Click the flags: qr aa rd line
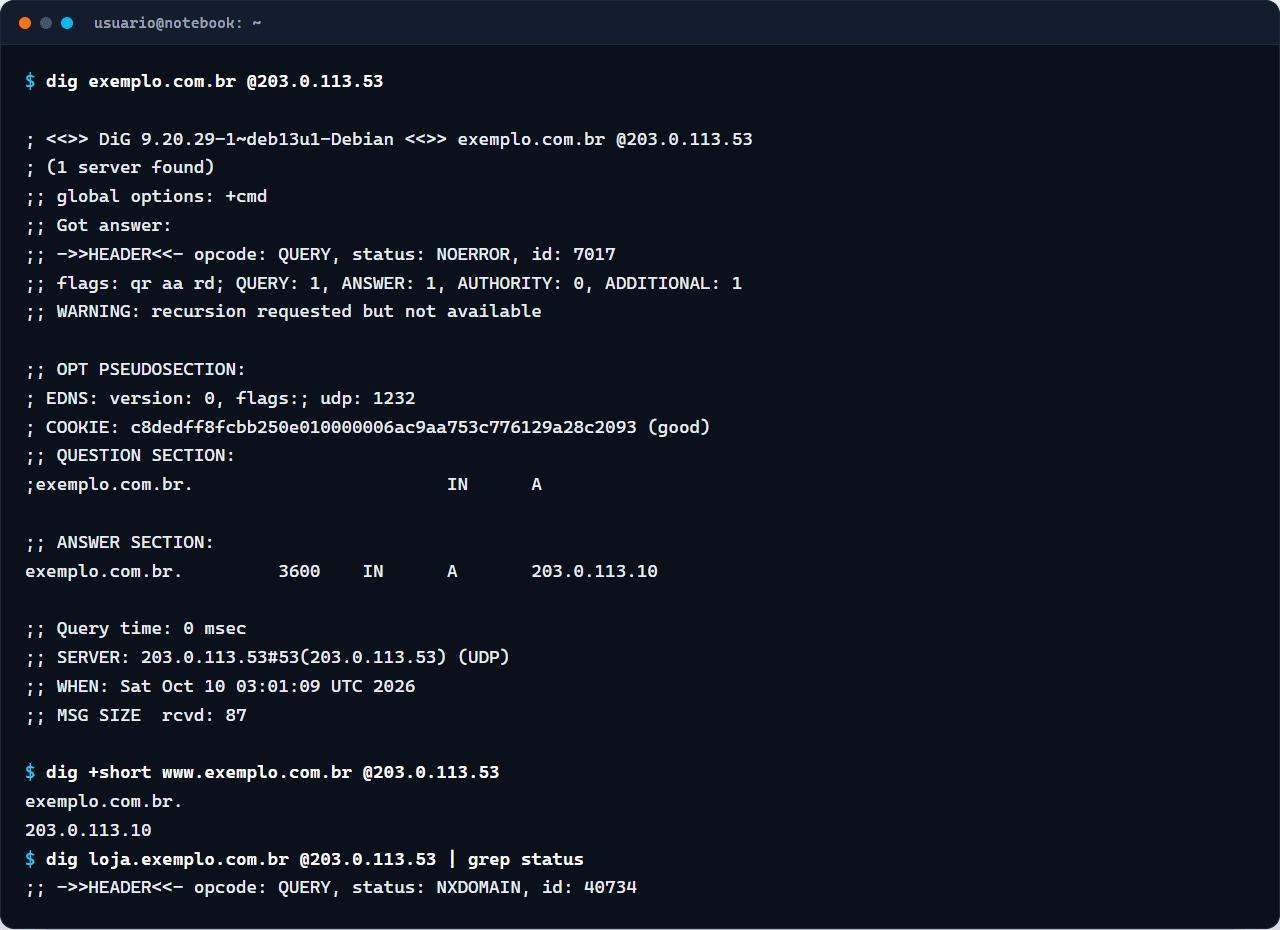1280x930 pixels. coord(384,283)
